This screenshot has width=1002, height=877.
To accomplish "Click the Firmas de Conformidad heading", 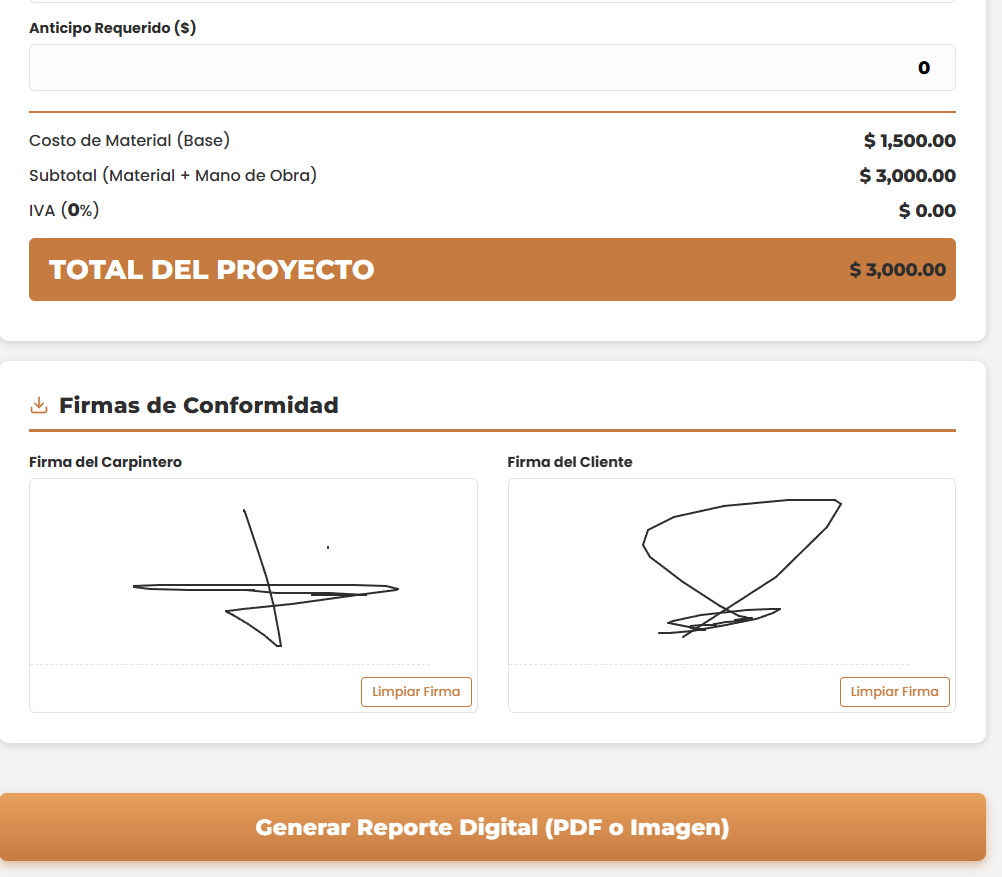I will click(199, 405).
